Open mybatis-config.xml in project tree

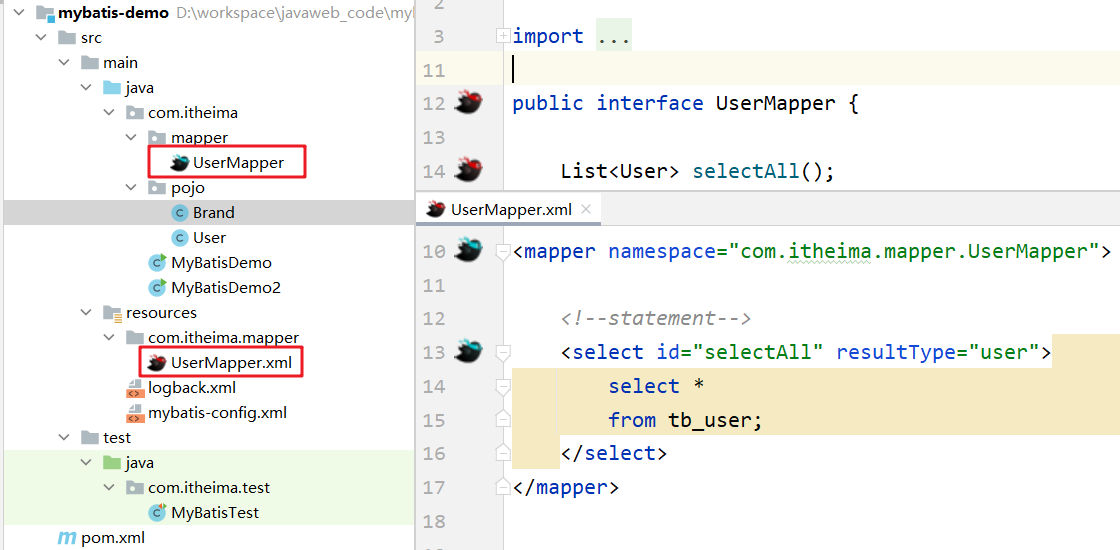point(217,412)
